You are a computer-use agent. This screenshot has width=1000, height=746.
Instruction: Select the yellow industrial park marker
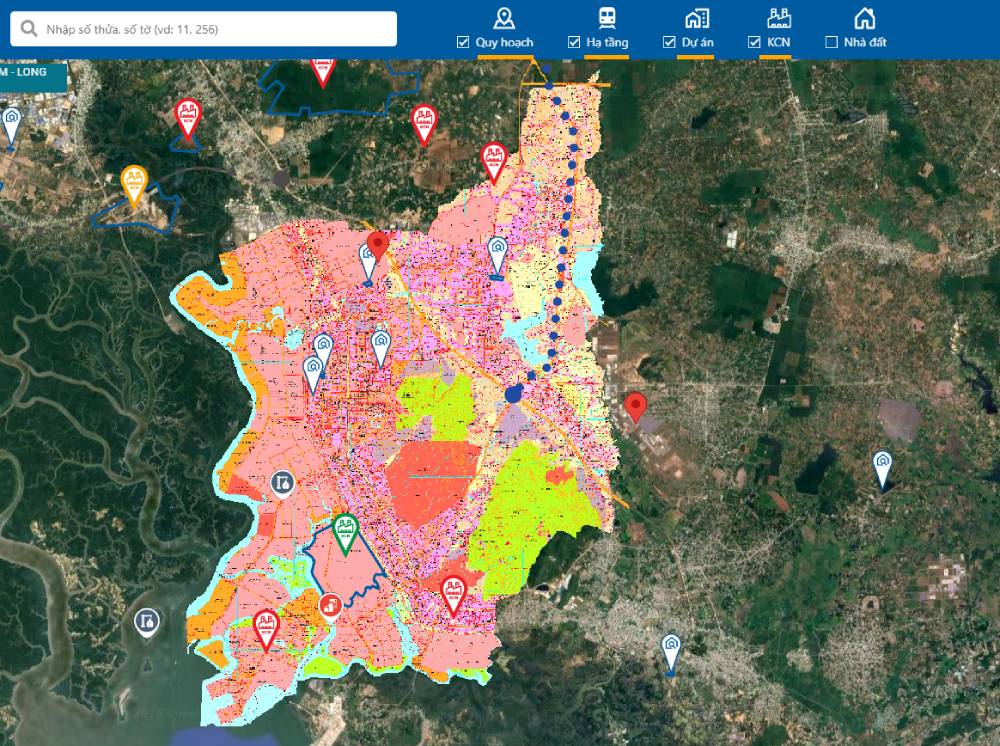tap(134, 184)
